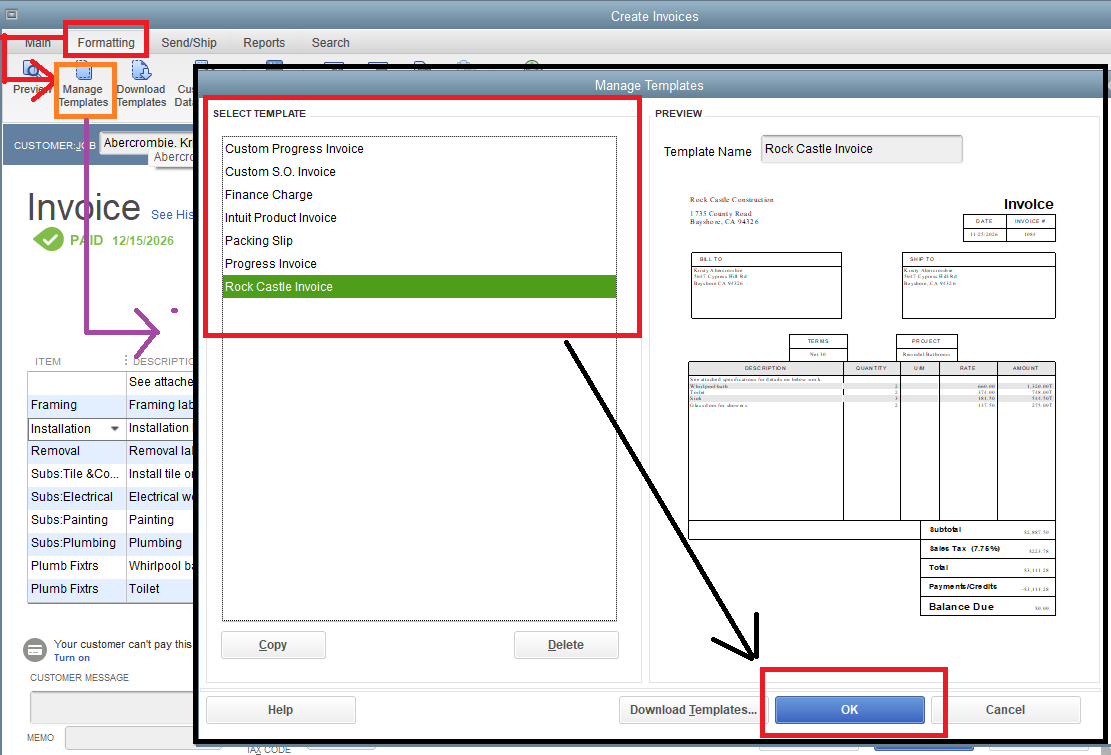Select Custom Progress Invoice template
1111x755 pixels.
(x=419, y=149)
